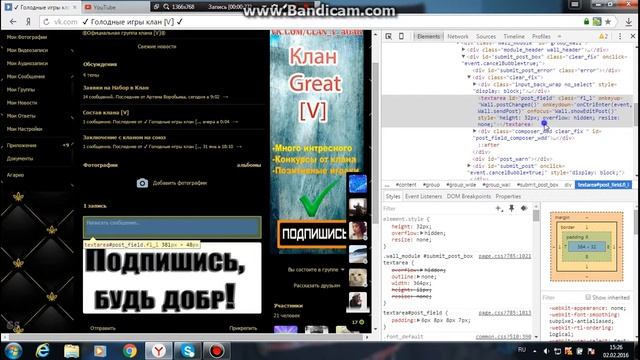Switch to the Event Listeners pane
The height and width of the screenshot is (360, 640).
click(x=423, y=197)
